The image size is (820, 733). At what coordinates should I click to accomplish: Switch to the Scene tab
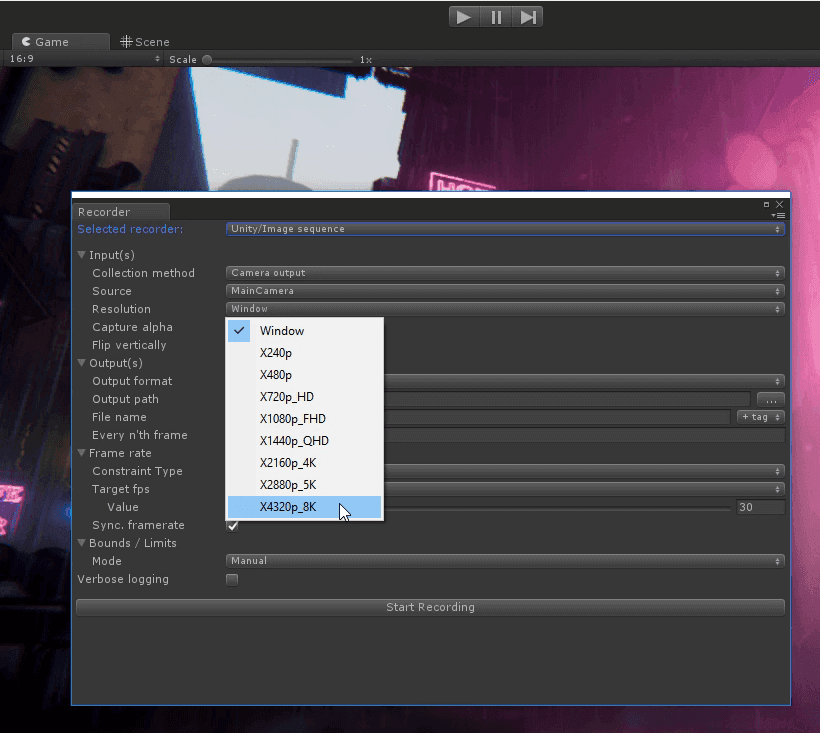[145, 42]
